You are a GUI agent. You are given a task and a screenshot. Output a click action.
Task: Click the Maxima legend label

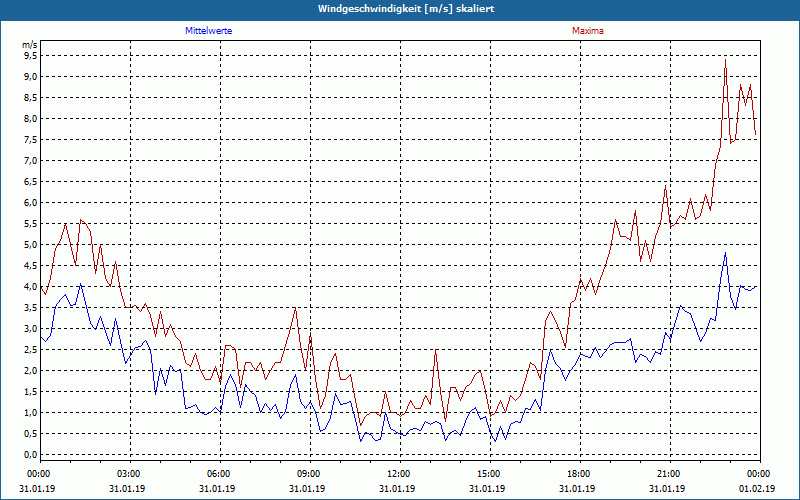pos(587,31)
